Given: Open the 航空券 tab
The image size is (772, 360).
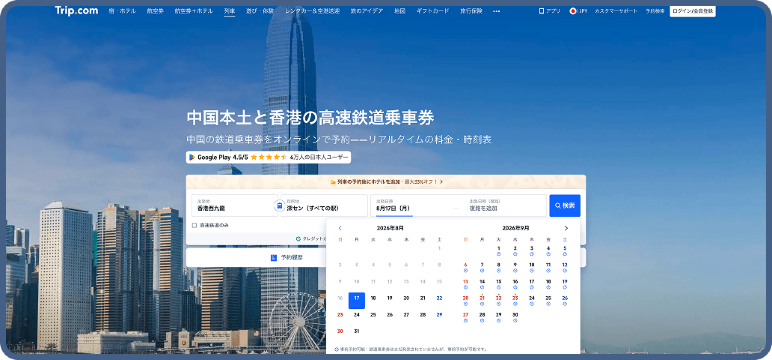Looking at the screenshot, I should (155, 11).
